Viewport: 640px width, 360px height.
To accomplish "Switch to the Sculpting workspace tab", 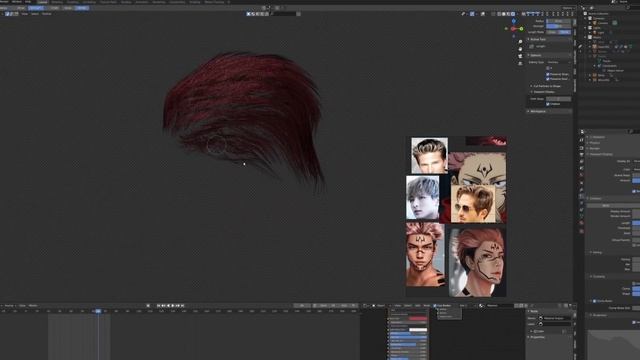I will (x=72, y=2).
